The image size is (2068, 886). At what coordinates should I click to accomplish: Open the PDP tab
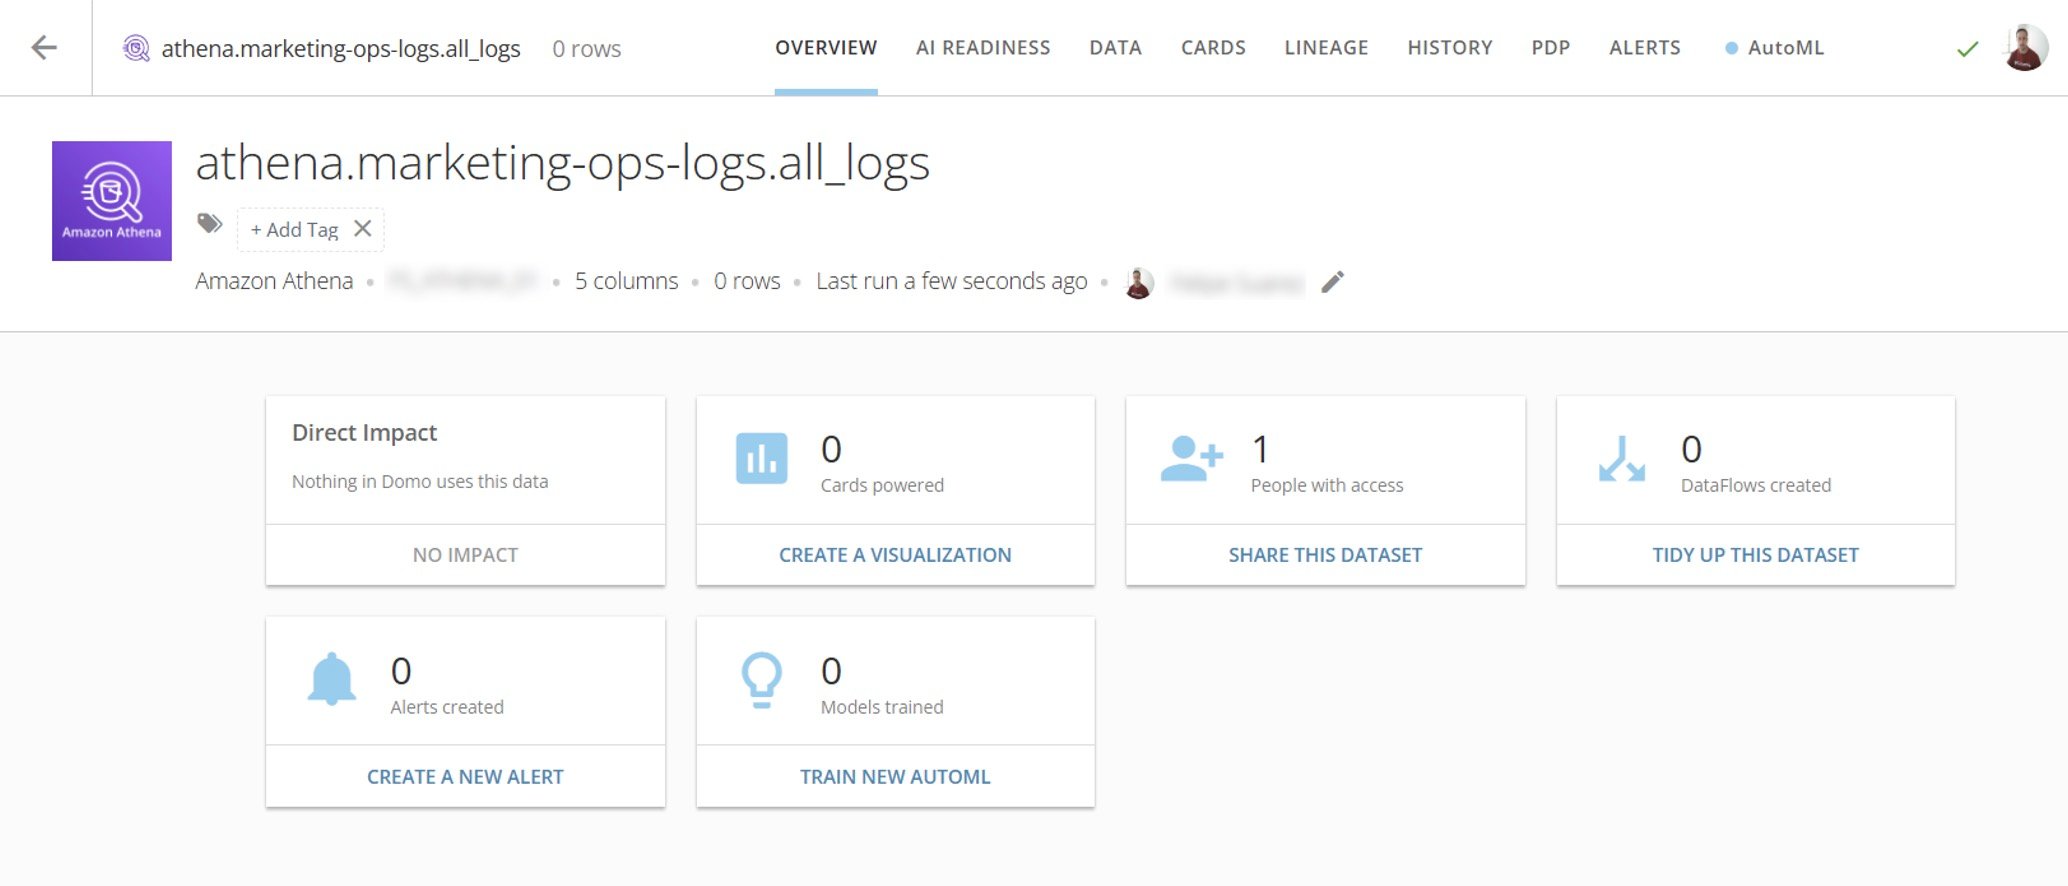pyautogui.click(x=1551, y=48)
